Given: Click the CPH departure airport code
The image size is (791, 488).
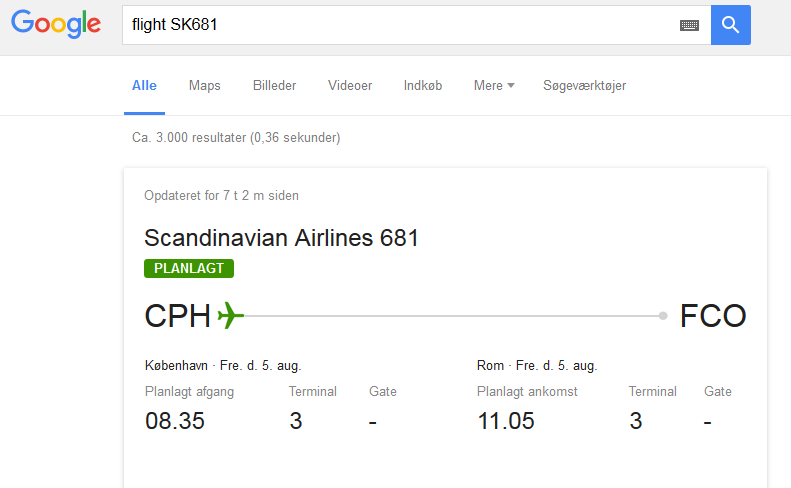Looking at the screenshot, I should pos(178,316).
